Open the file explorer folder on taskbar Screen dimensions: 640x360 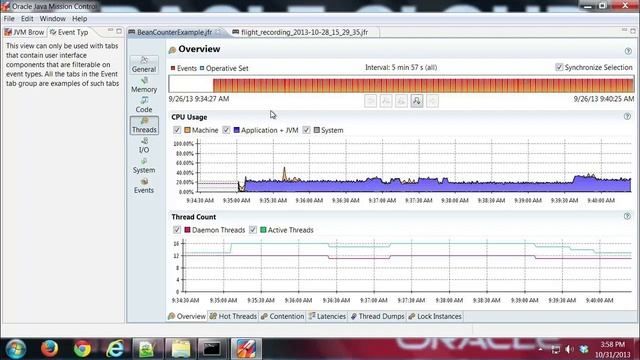click(180, 349)
